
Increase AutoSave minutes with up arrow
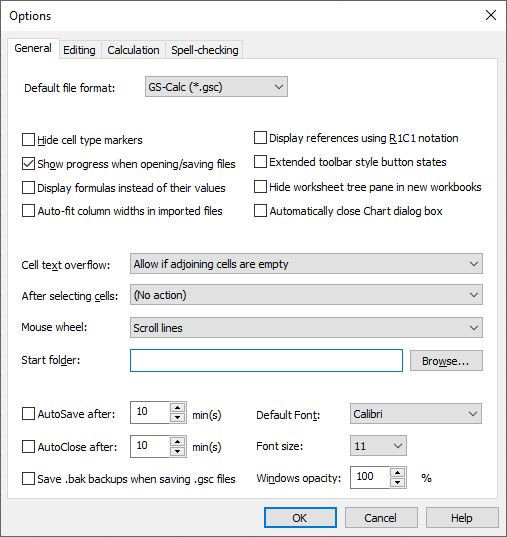click(177, 408)
